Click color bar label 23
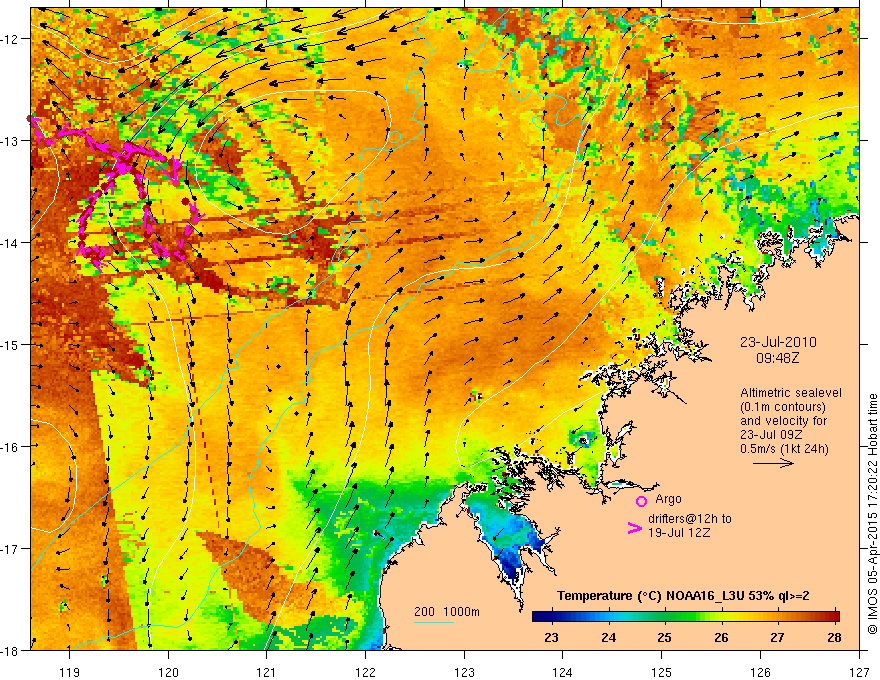This screenshot has height=680, width=880. pos(551,637)
